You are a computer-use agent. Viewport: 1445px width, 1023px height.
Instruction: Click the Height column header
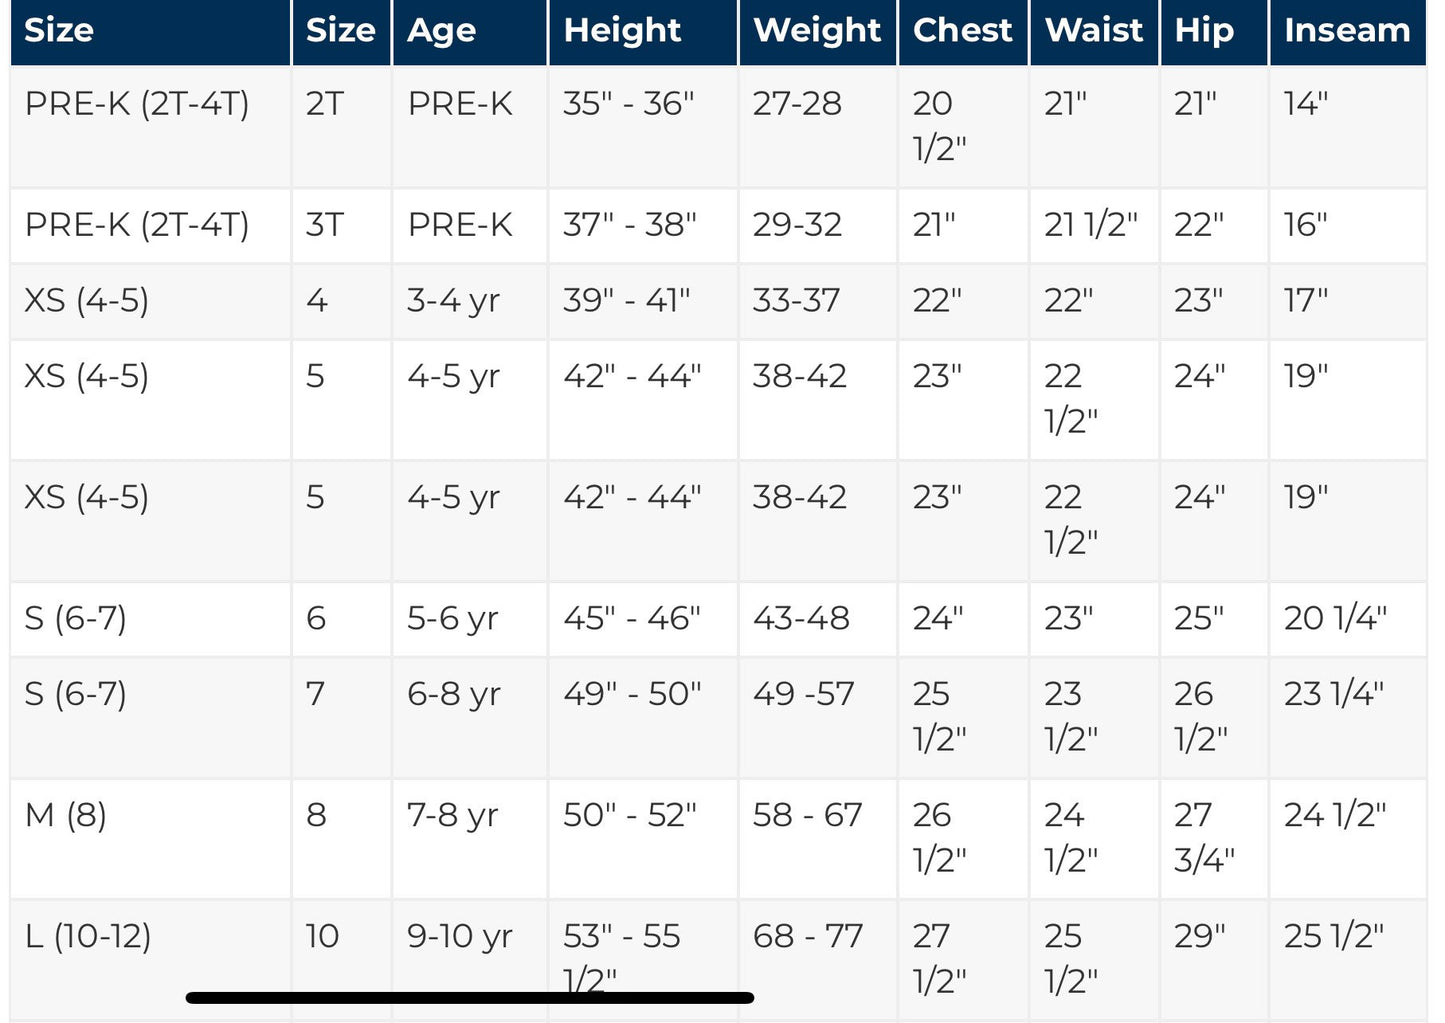[622, 31]
